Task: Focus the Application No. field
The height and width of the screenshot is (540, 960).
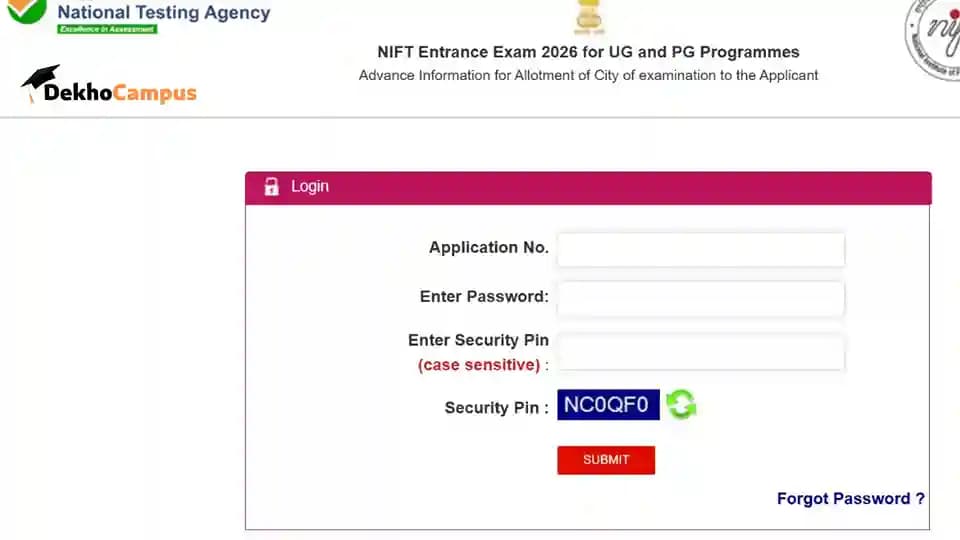Action: (700, 250)
